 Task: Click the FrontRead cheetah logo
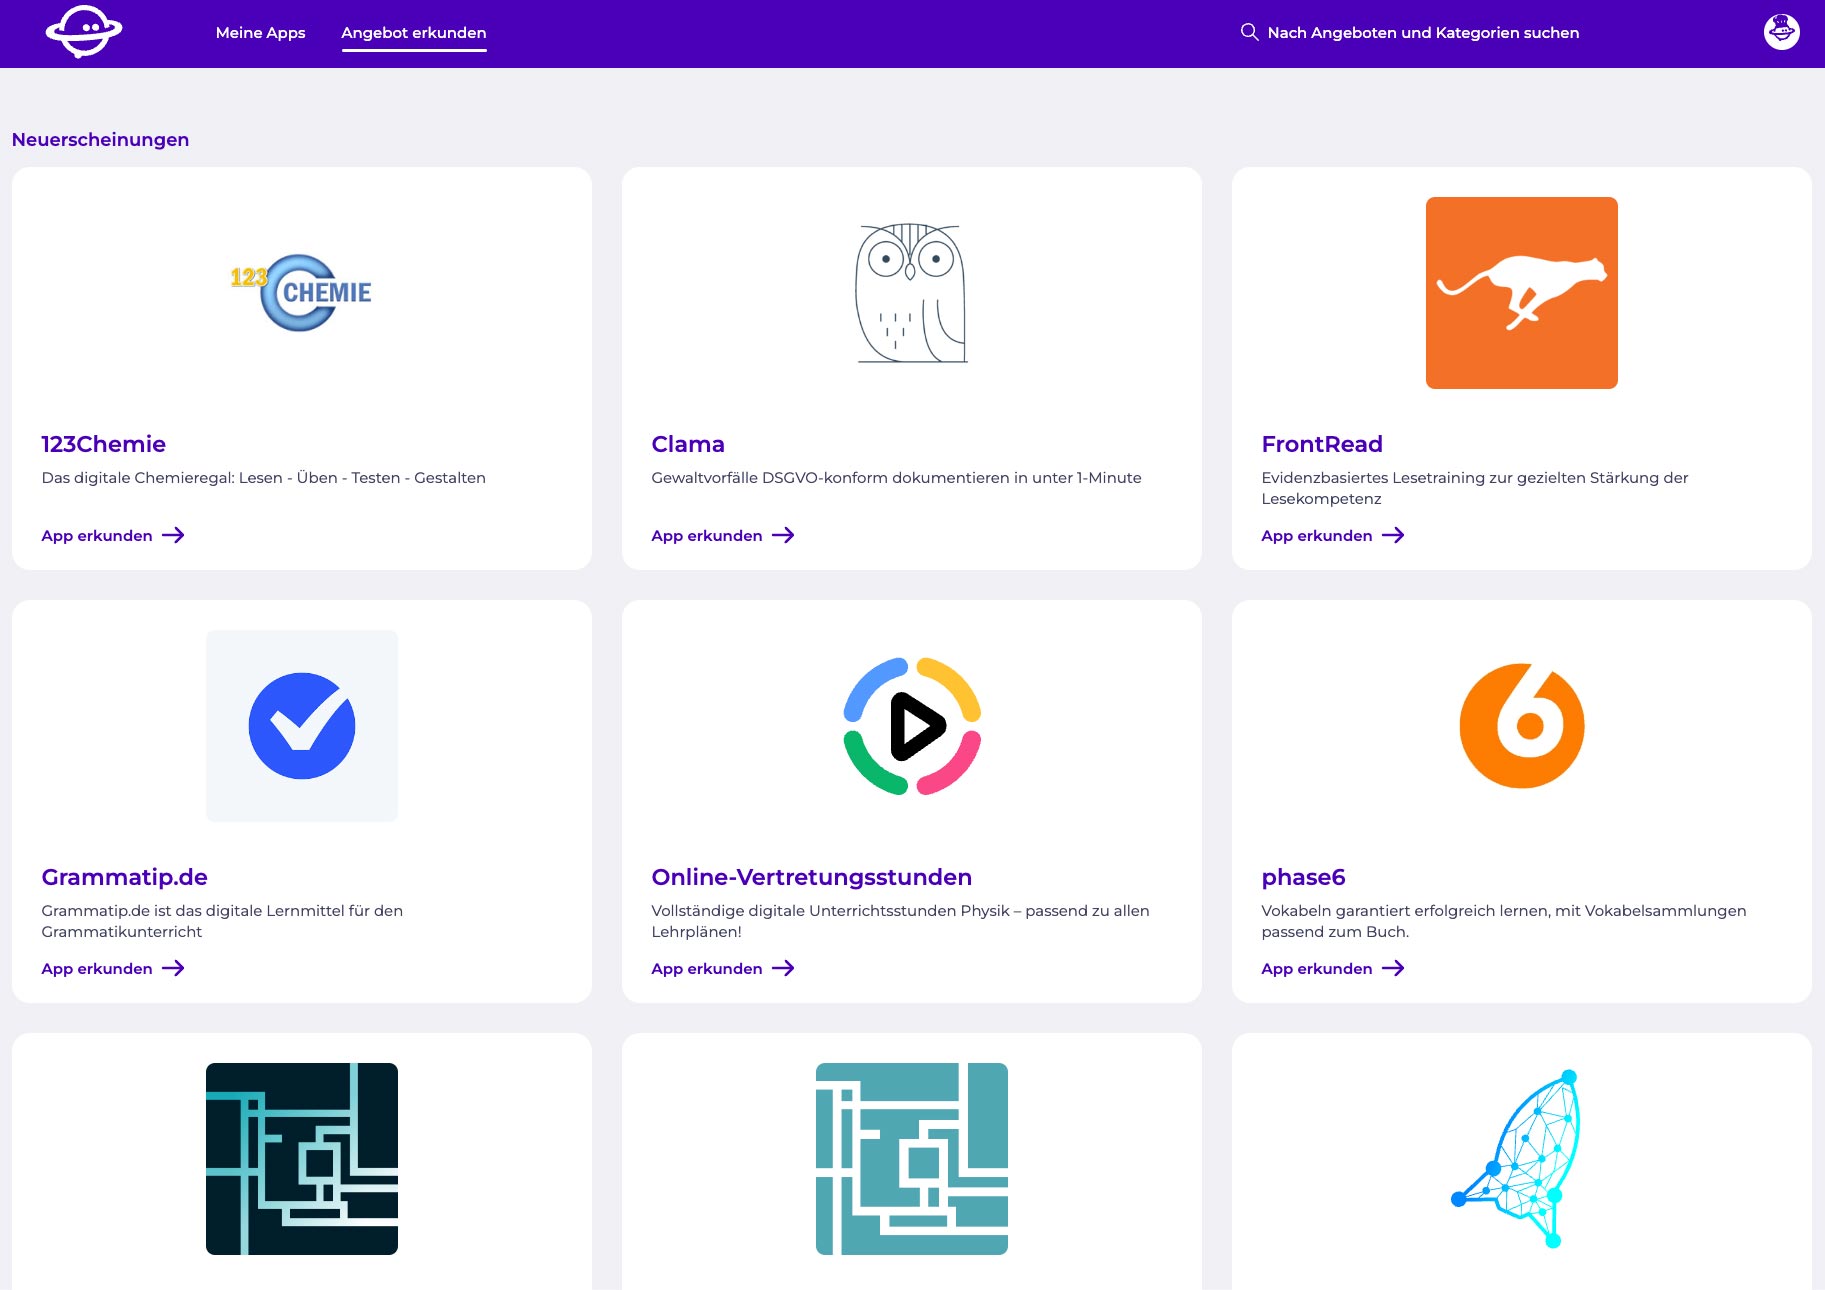(1521, 292)
